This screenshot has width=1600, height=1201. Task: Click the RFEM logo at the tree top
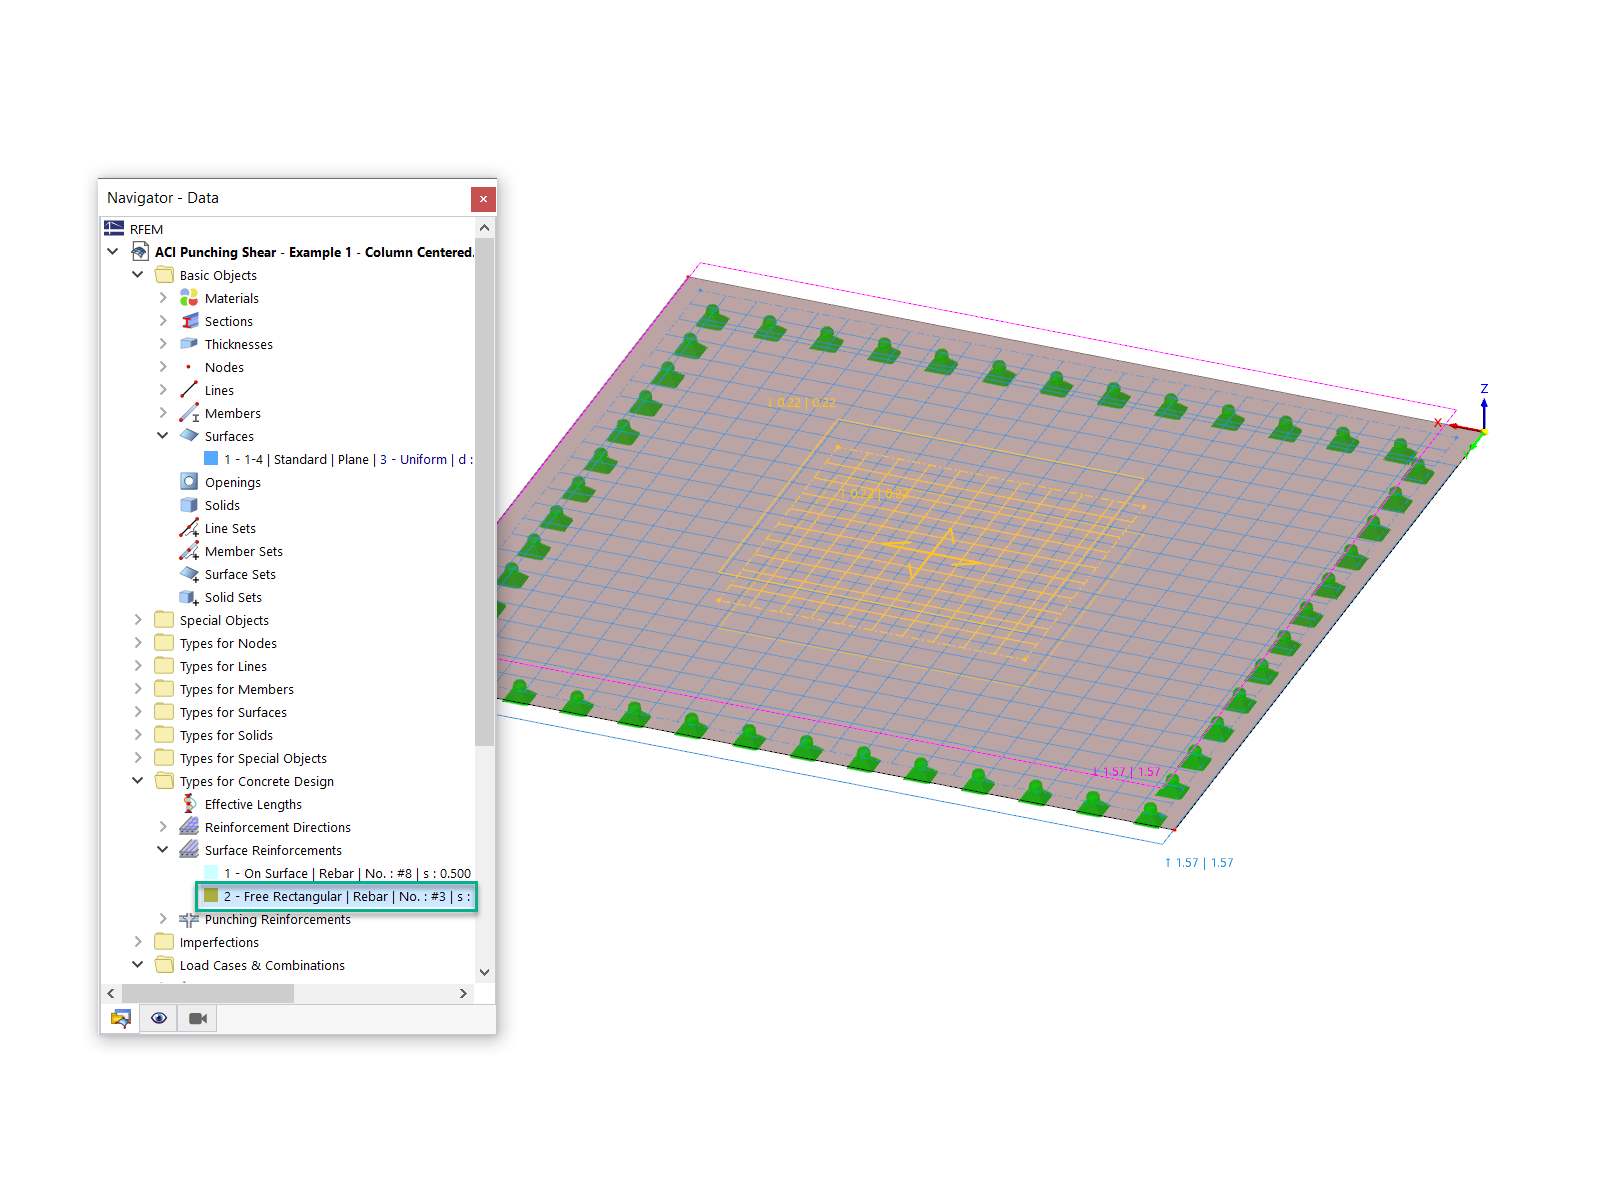(x=114, y=228)
